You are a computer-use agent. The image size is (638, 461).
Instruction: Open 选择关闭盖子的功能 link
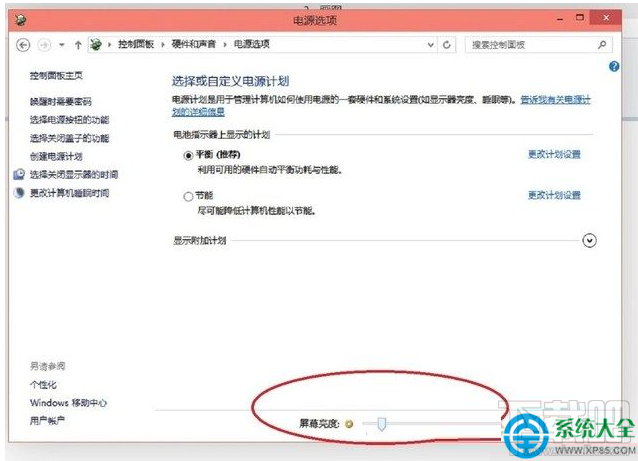(70, 138)
